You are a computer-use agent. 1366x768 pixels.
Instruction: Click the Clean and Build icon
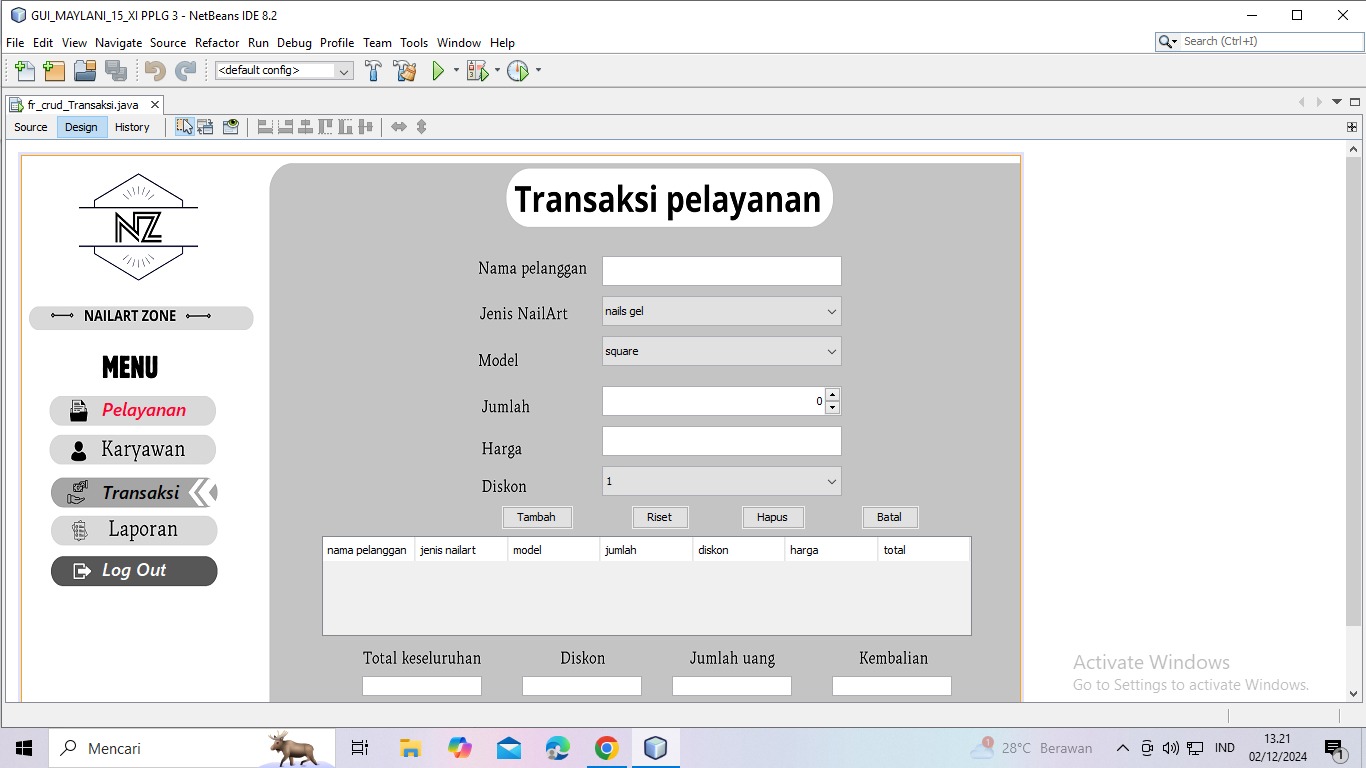pos(404,71)
